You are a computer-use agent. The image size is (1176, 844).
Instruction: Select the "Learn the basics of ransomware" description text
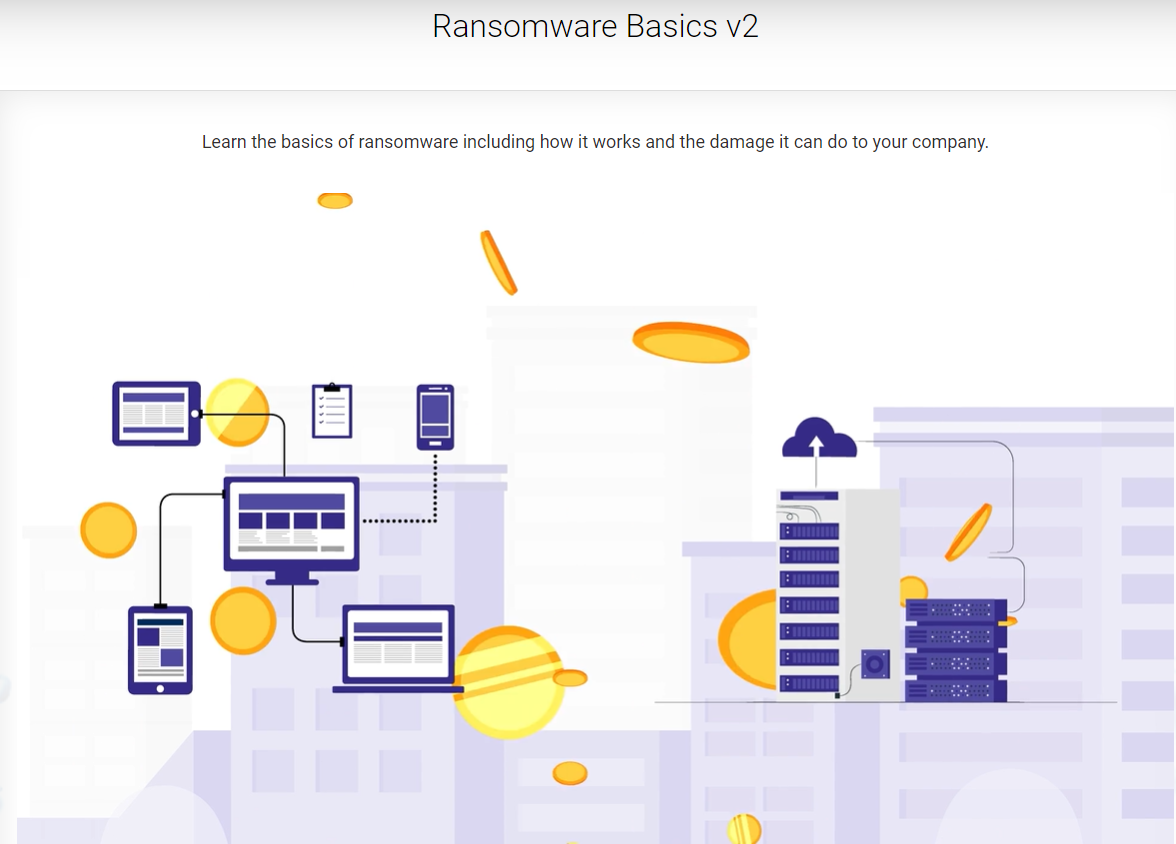click(x=595, y=142)
